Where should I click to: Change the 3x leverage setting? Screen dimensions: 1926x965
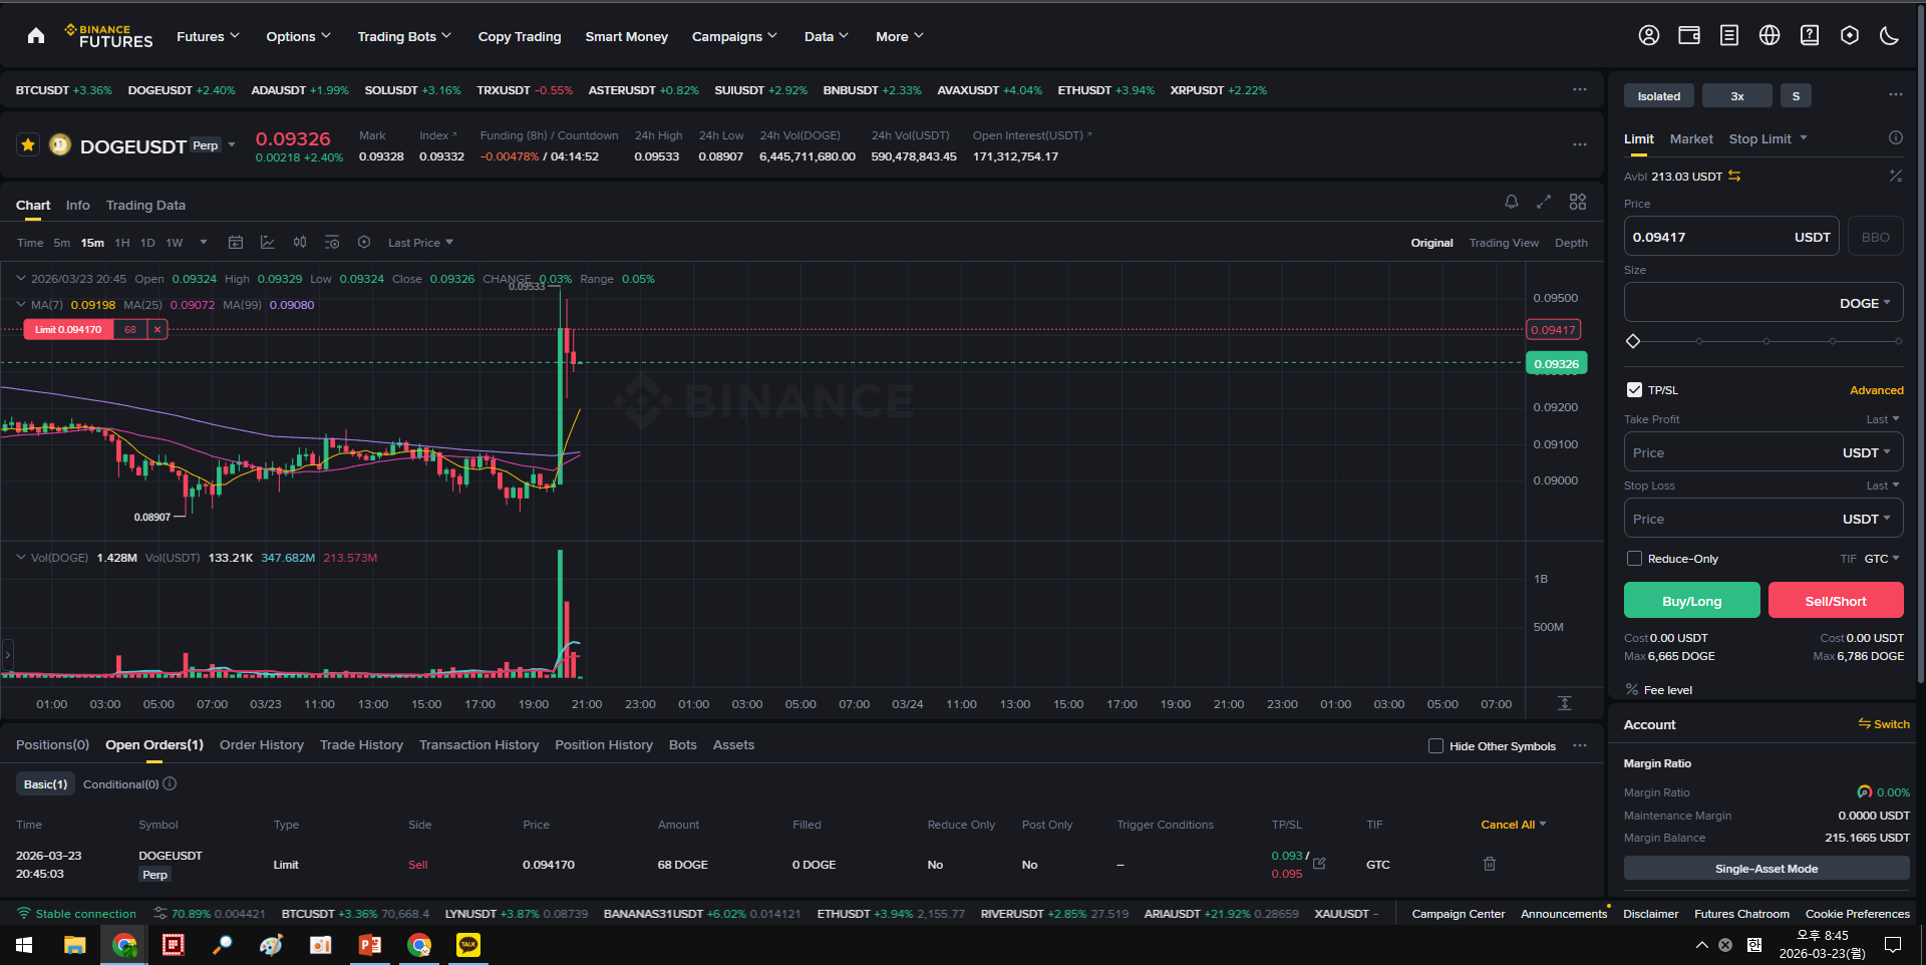(x=1737, y=96)
